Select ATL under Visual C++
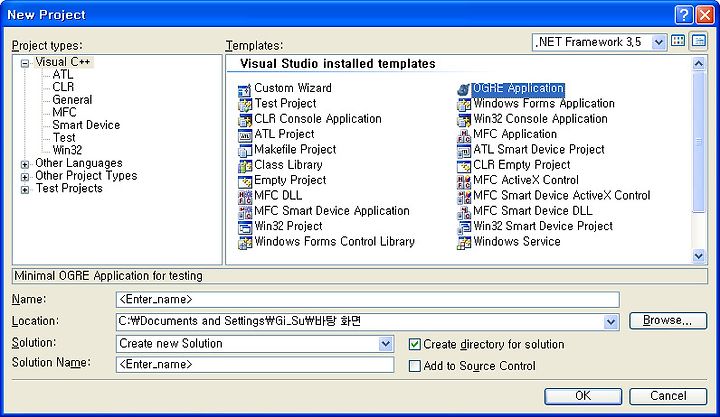The width and height of the screenshot is (720, 417). point(63,74)
